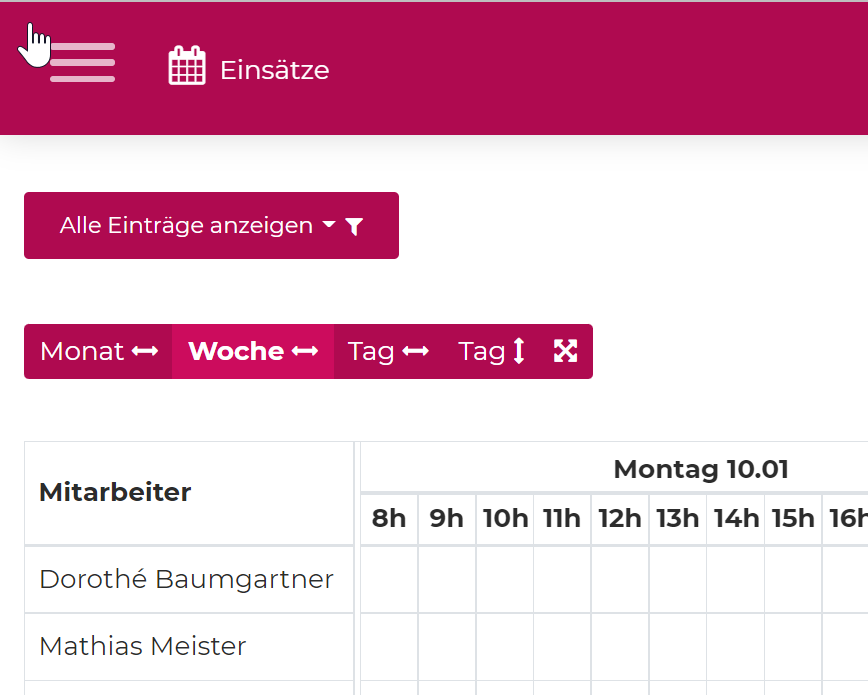Screen dimensions: 868x695
Task: Click the fullscreen expand arrows icon
Action: point(565,351)
